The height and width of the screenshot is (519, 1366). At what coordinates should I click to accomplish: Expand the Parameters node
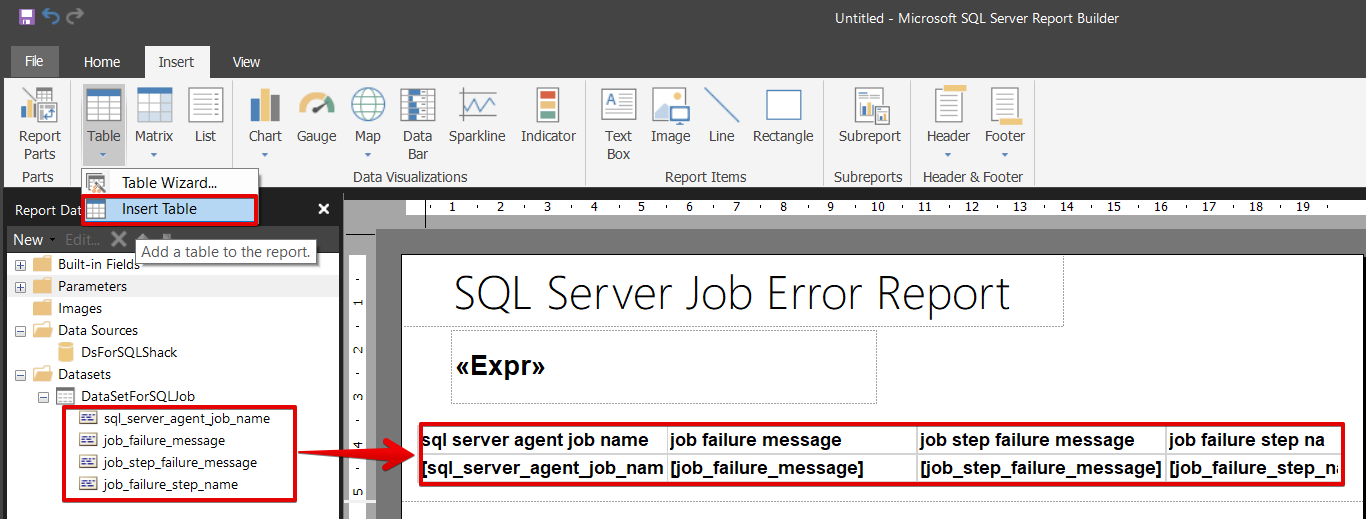[20, 286]
